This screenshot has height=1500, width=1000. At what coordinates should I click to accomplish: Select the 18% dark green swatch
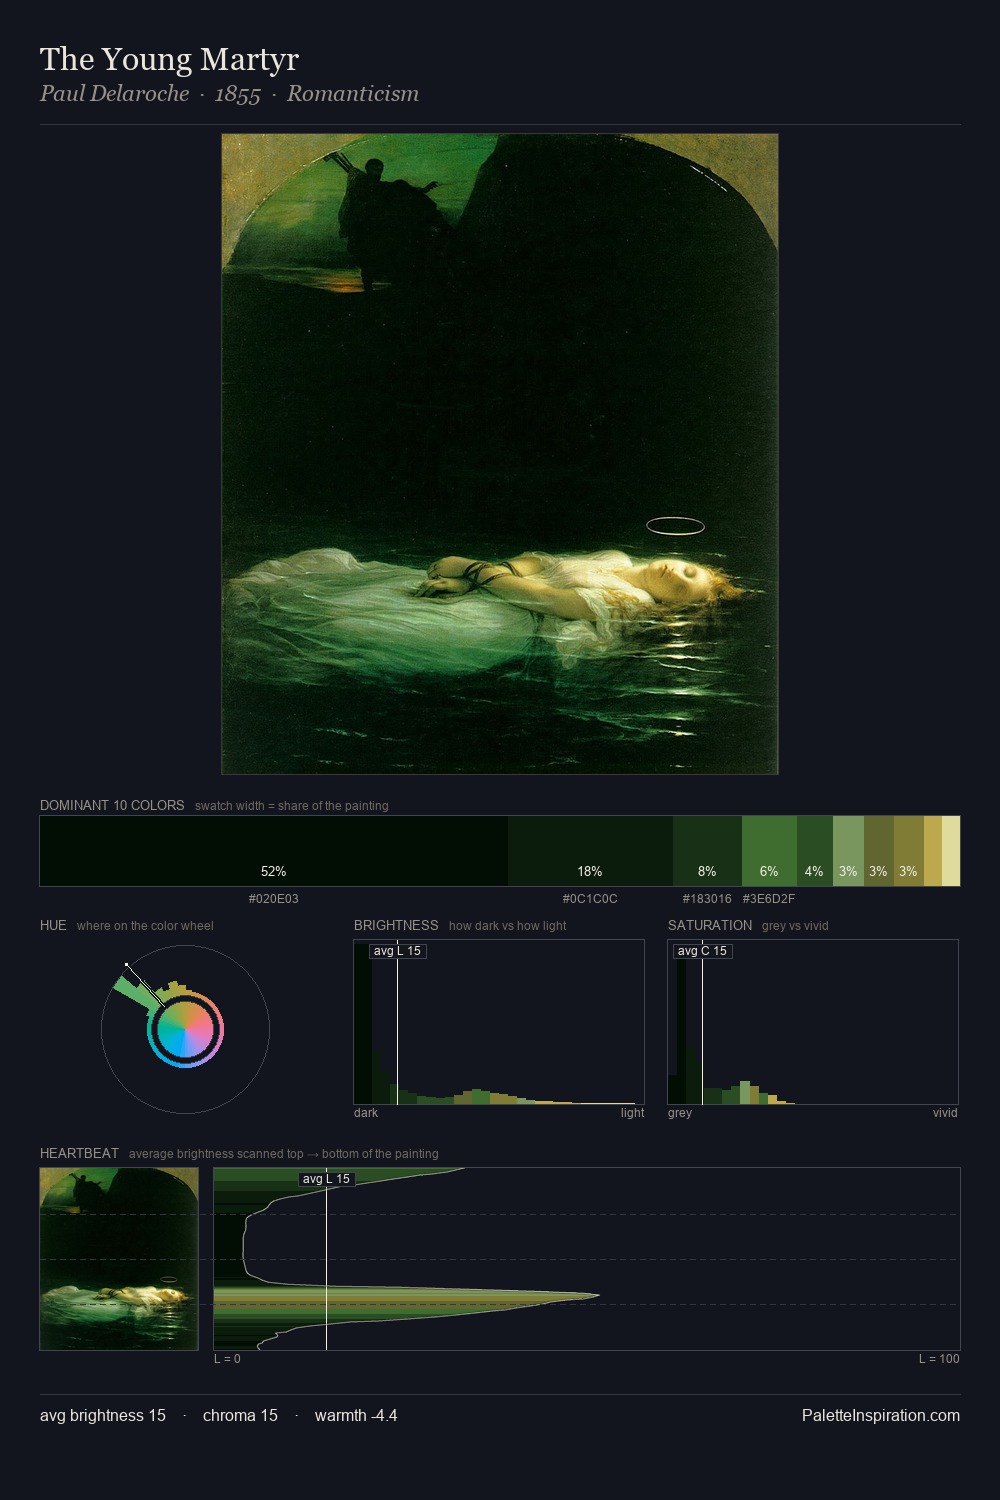(590, 851)
